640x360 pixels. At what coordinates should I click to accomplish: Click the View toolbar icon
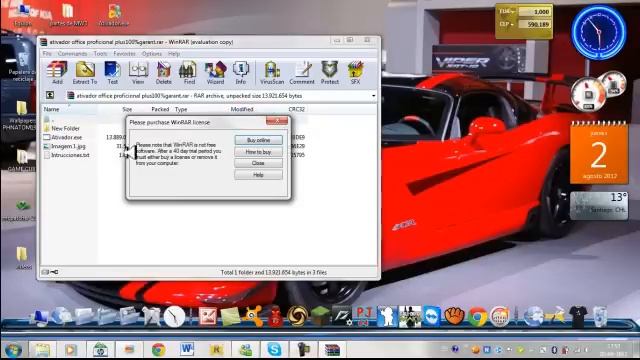pos(138,73)
